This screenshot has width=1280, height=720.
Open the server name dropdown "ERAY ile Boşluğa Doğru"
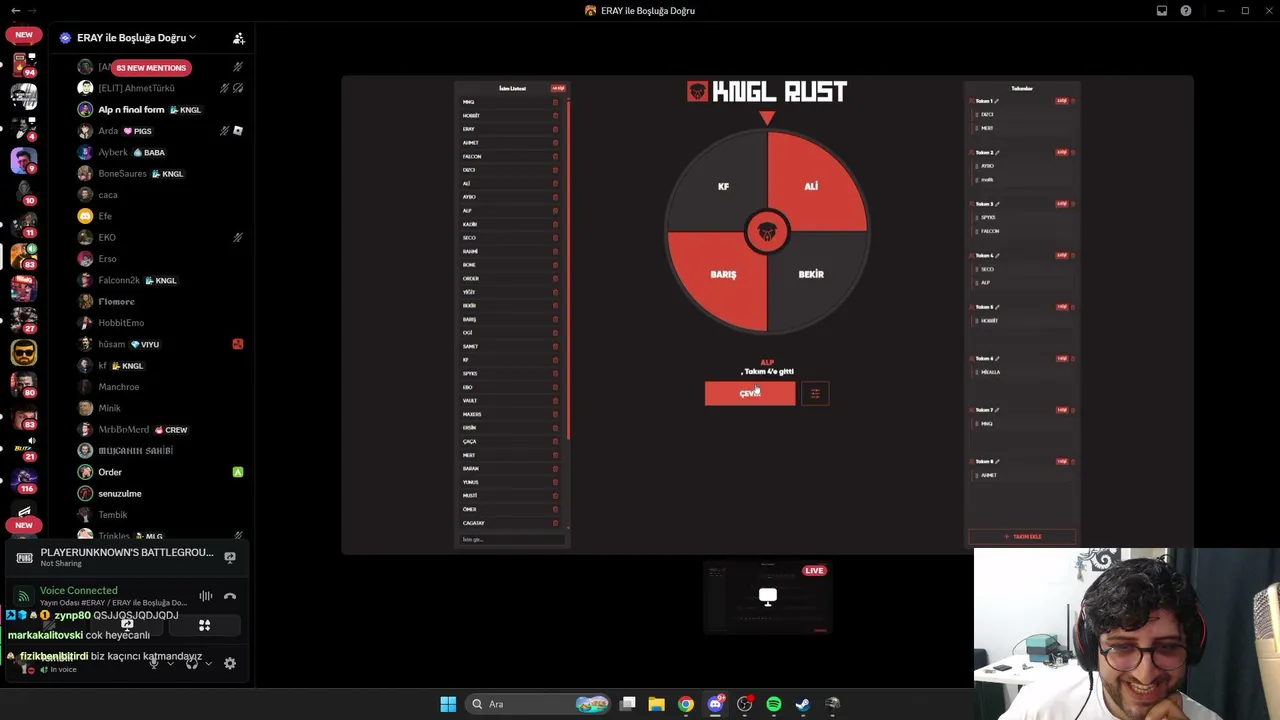(136, 38)
